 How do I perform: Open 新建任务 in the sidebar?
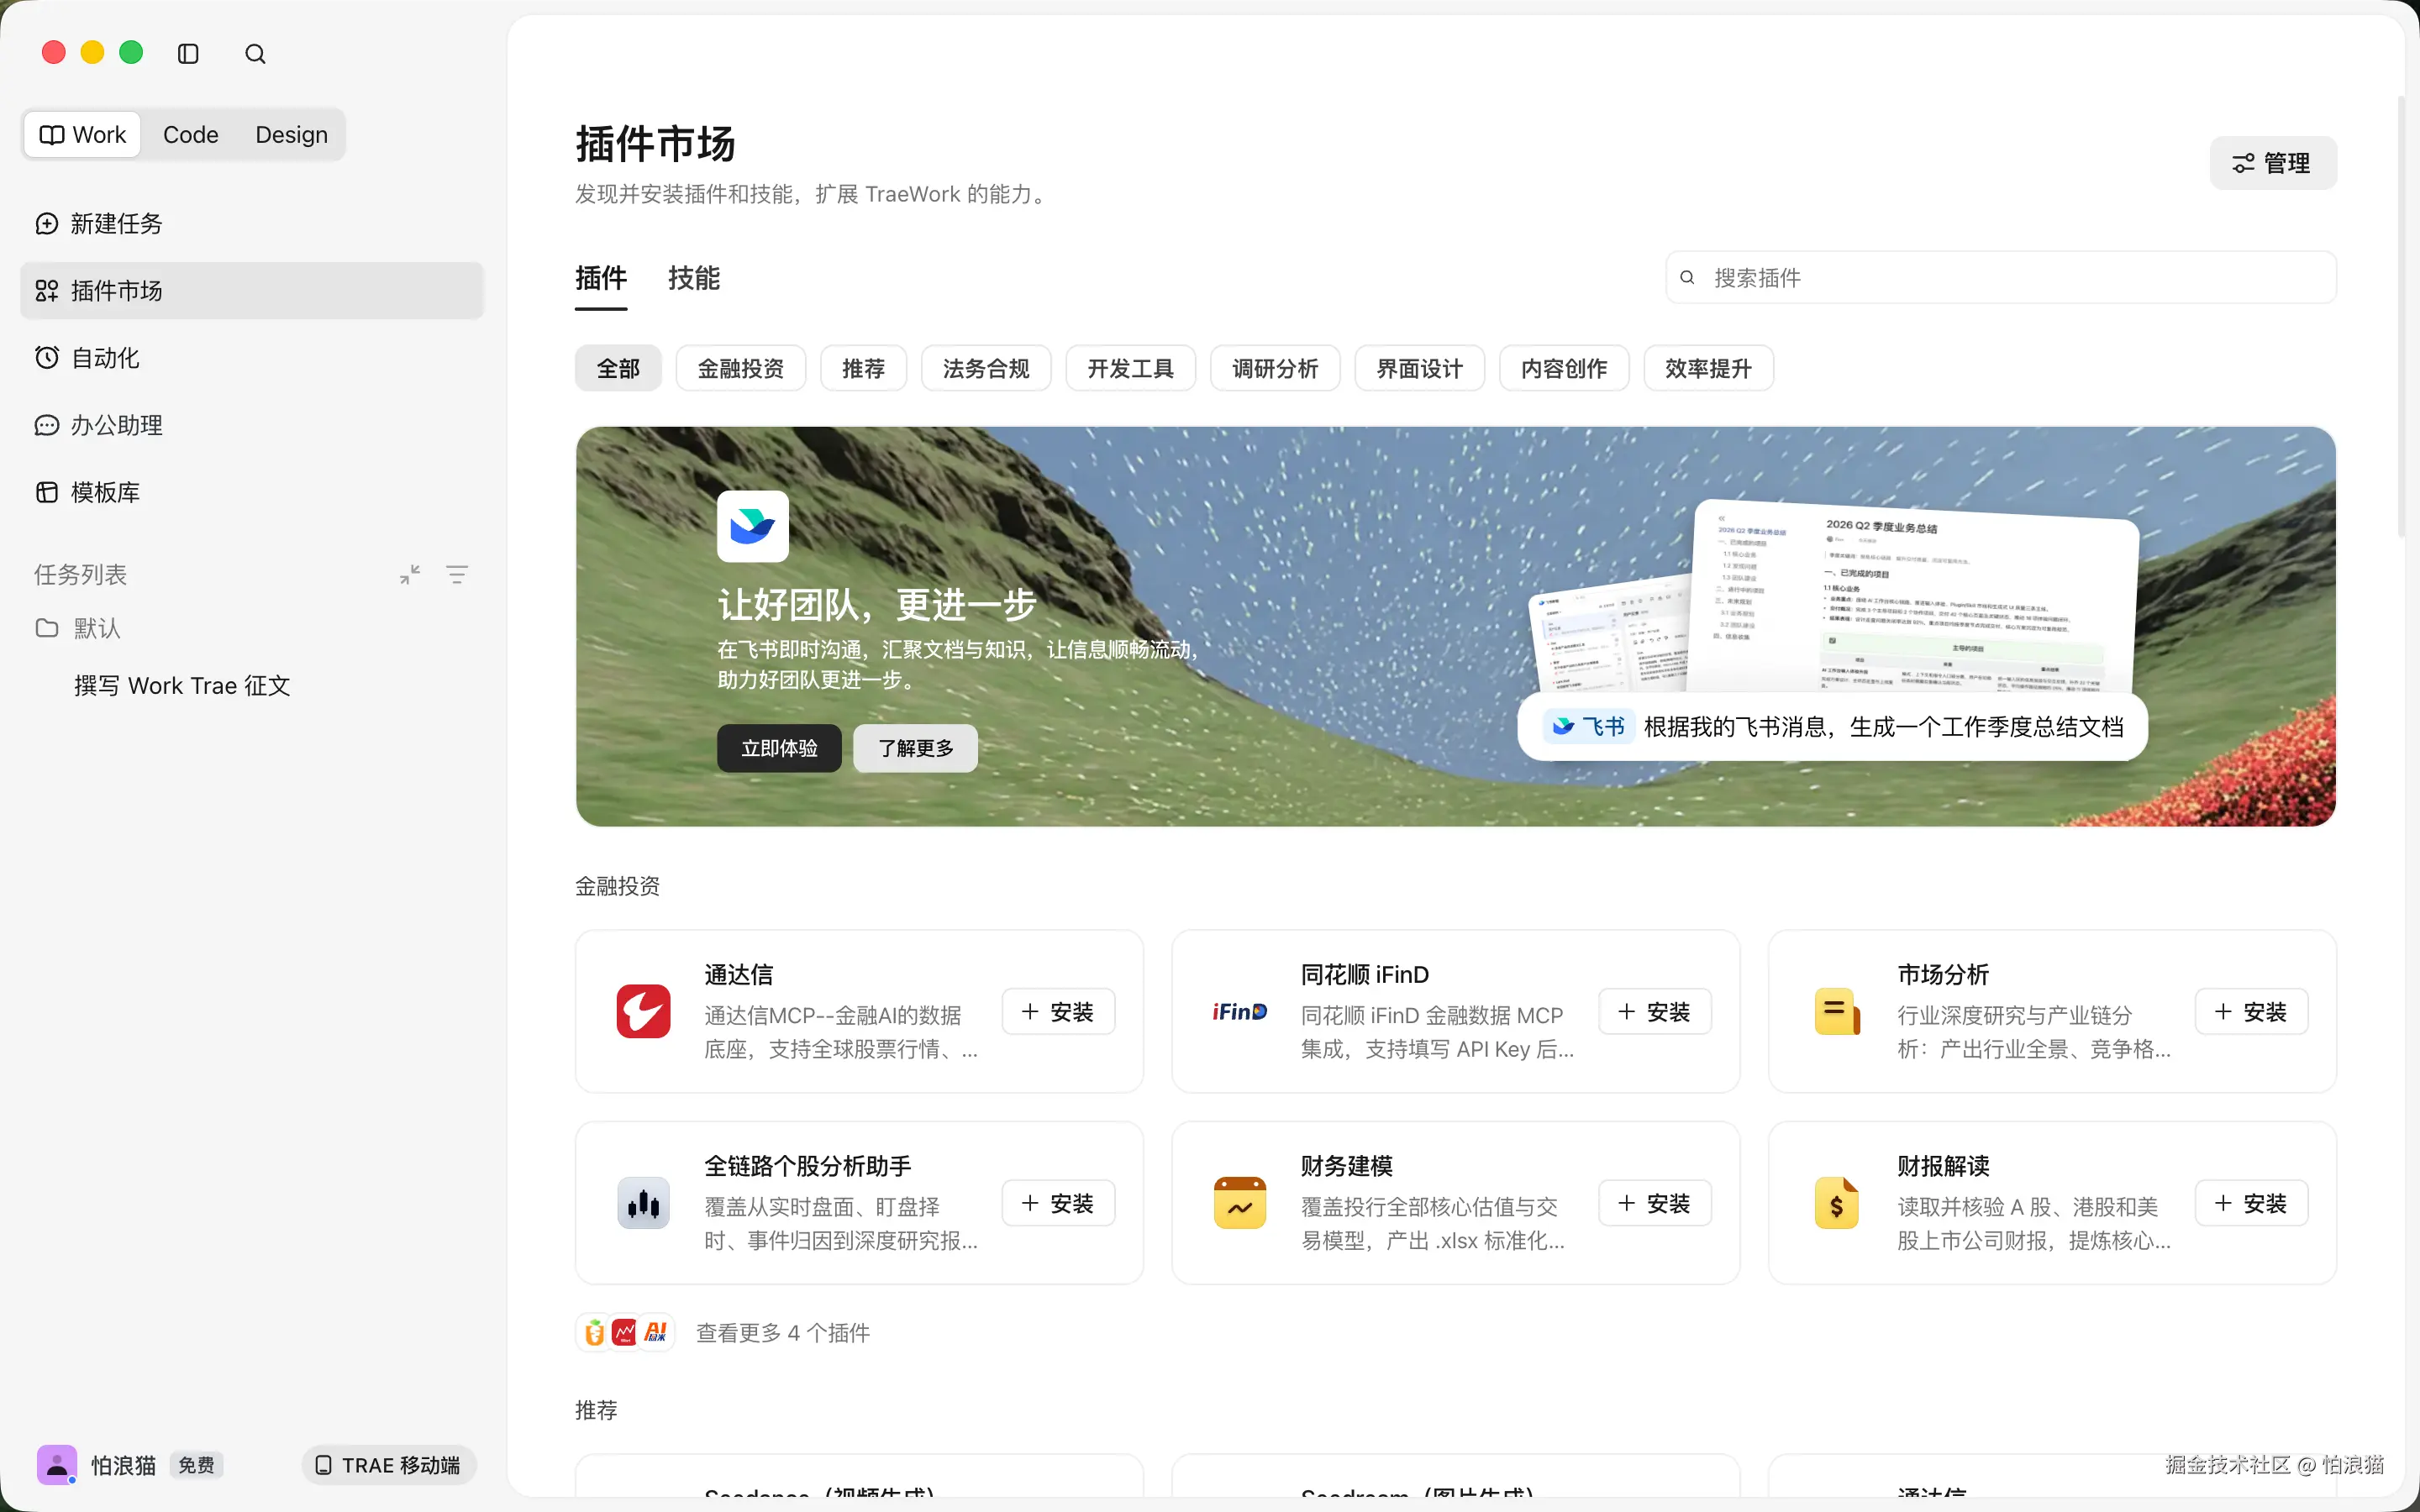[252, 223]
